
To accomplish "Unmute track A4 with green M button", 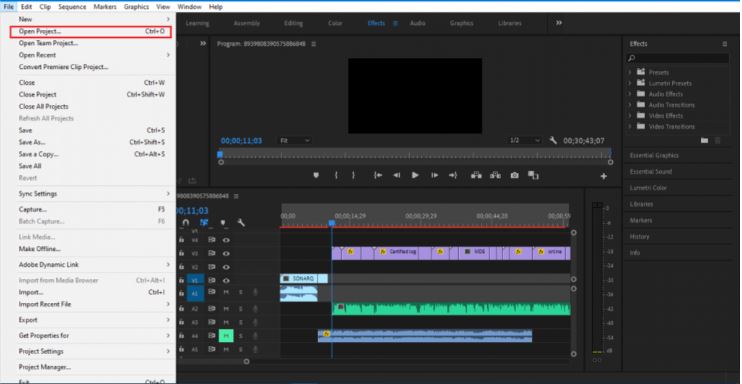I will [x=226, y=336].
